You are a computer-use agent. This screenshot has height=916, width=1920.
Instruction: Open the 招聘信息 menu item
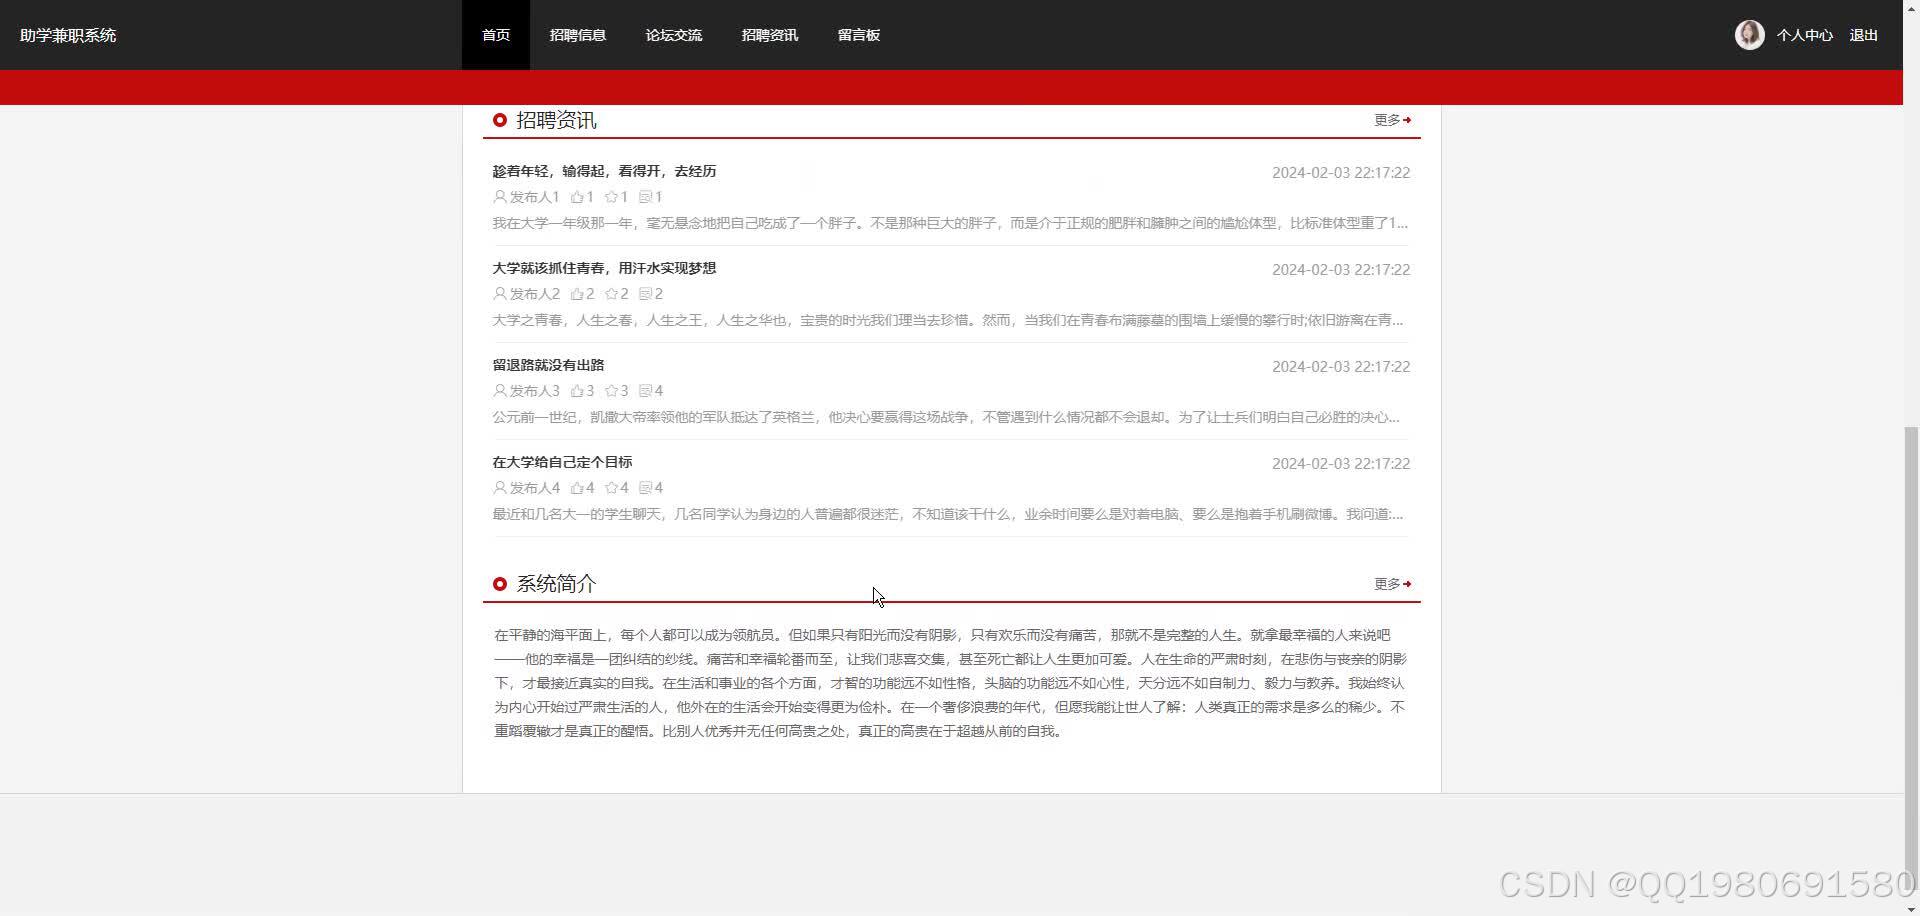[x=578, y=35]
